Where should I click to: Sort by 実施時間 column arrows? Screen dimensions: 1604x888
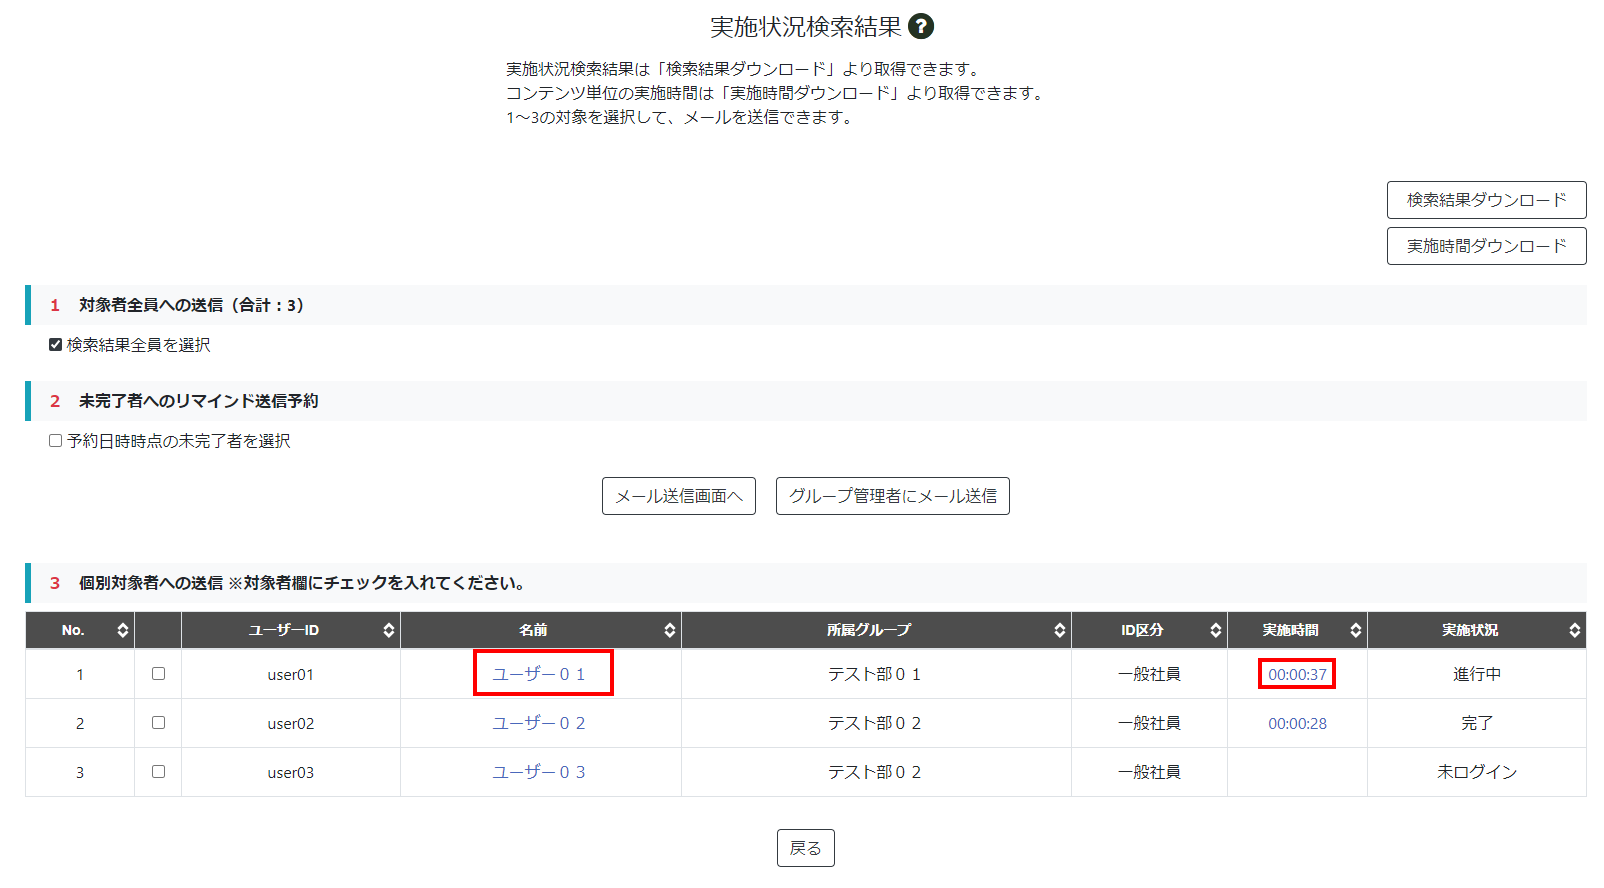pyautogui.click(x=1355, y=630)
